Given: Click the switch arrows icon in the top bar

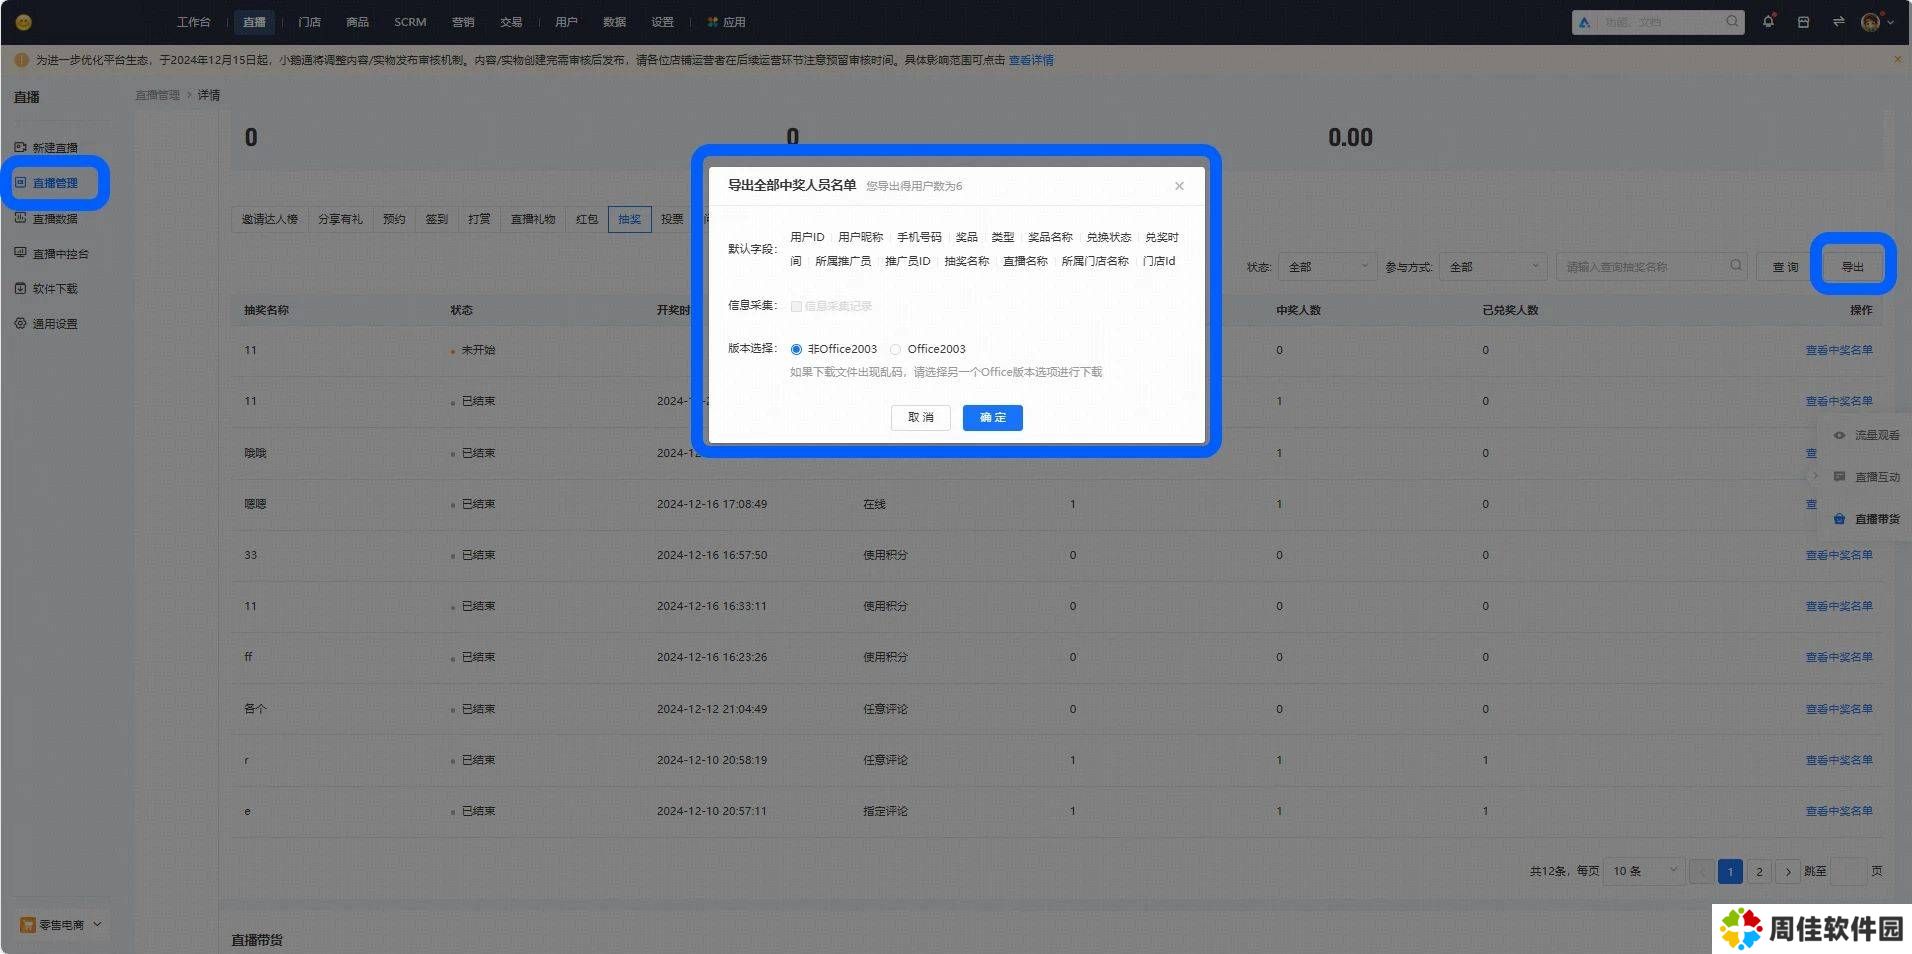Looking at the screenshot, I should [x=1838, y=22].
